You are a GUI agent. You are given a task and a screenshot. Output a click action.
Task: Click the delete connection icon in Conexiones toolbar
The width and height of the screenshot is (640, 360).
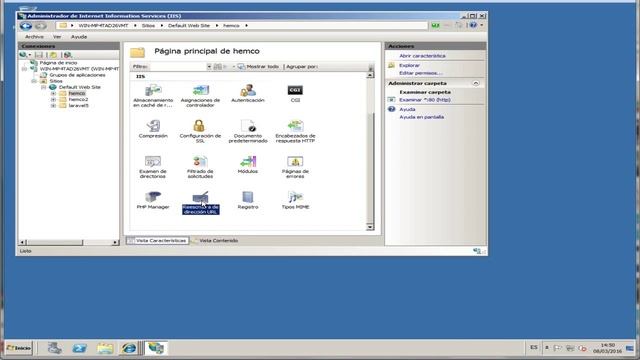pyautogui.click(x=68, y=55)
